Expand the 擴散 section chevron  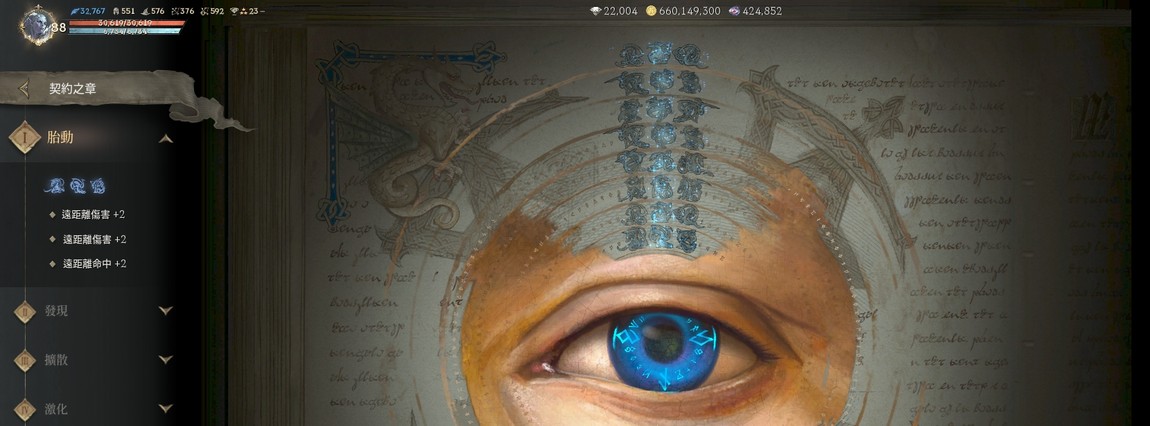tap(166, 360)
